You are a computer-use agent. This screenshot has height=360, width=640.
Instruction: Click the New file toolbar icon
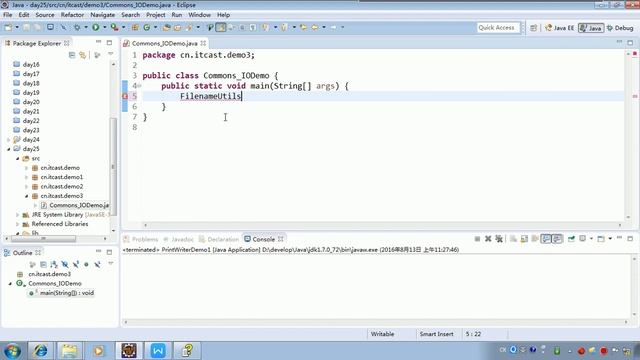(8, 27)
